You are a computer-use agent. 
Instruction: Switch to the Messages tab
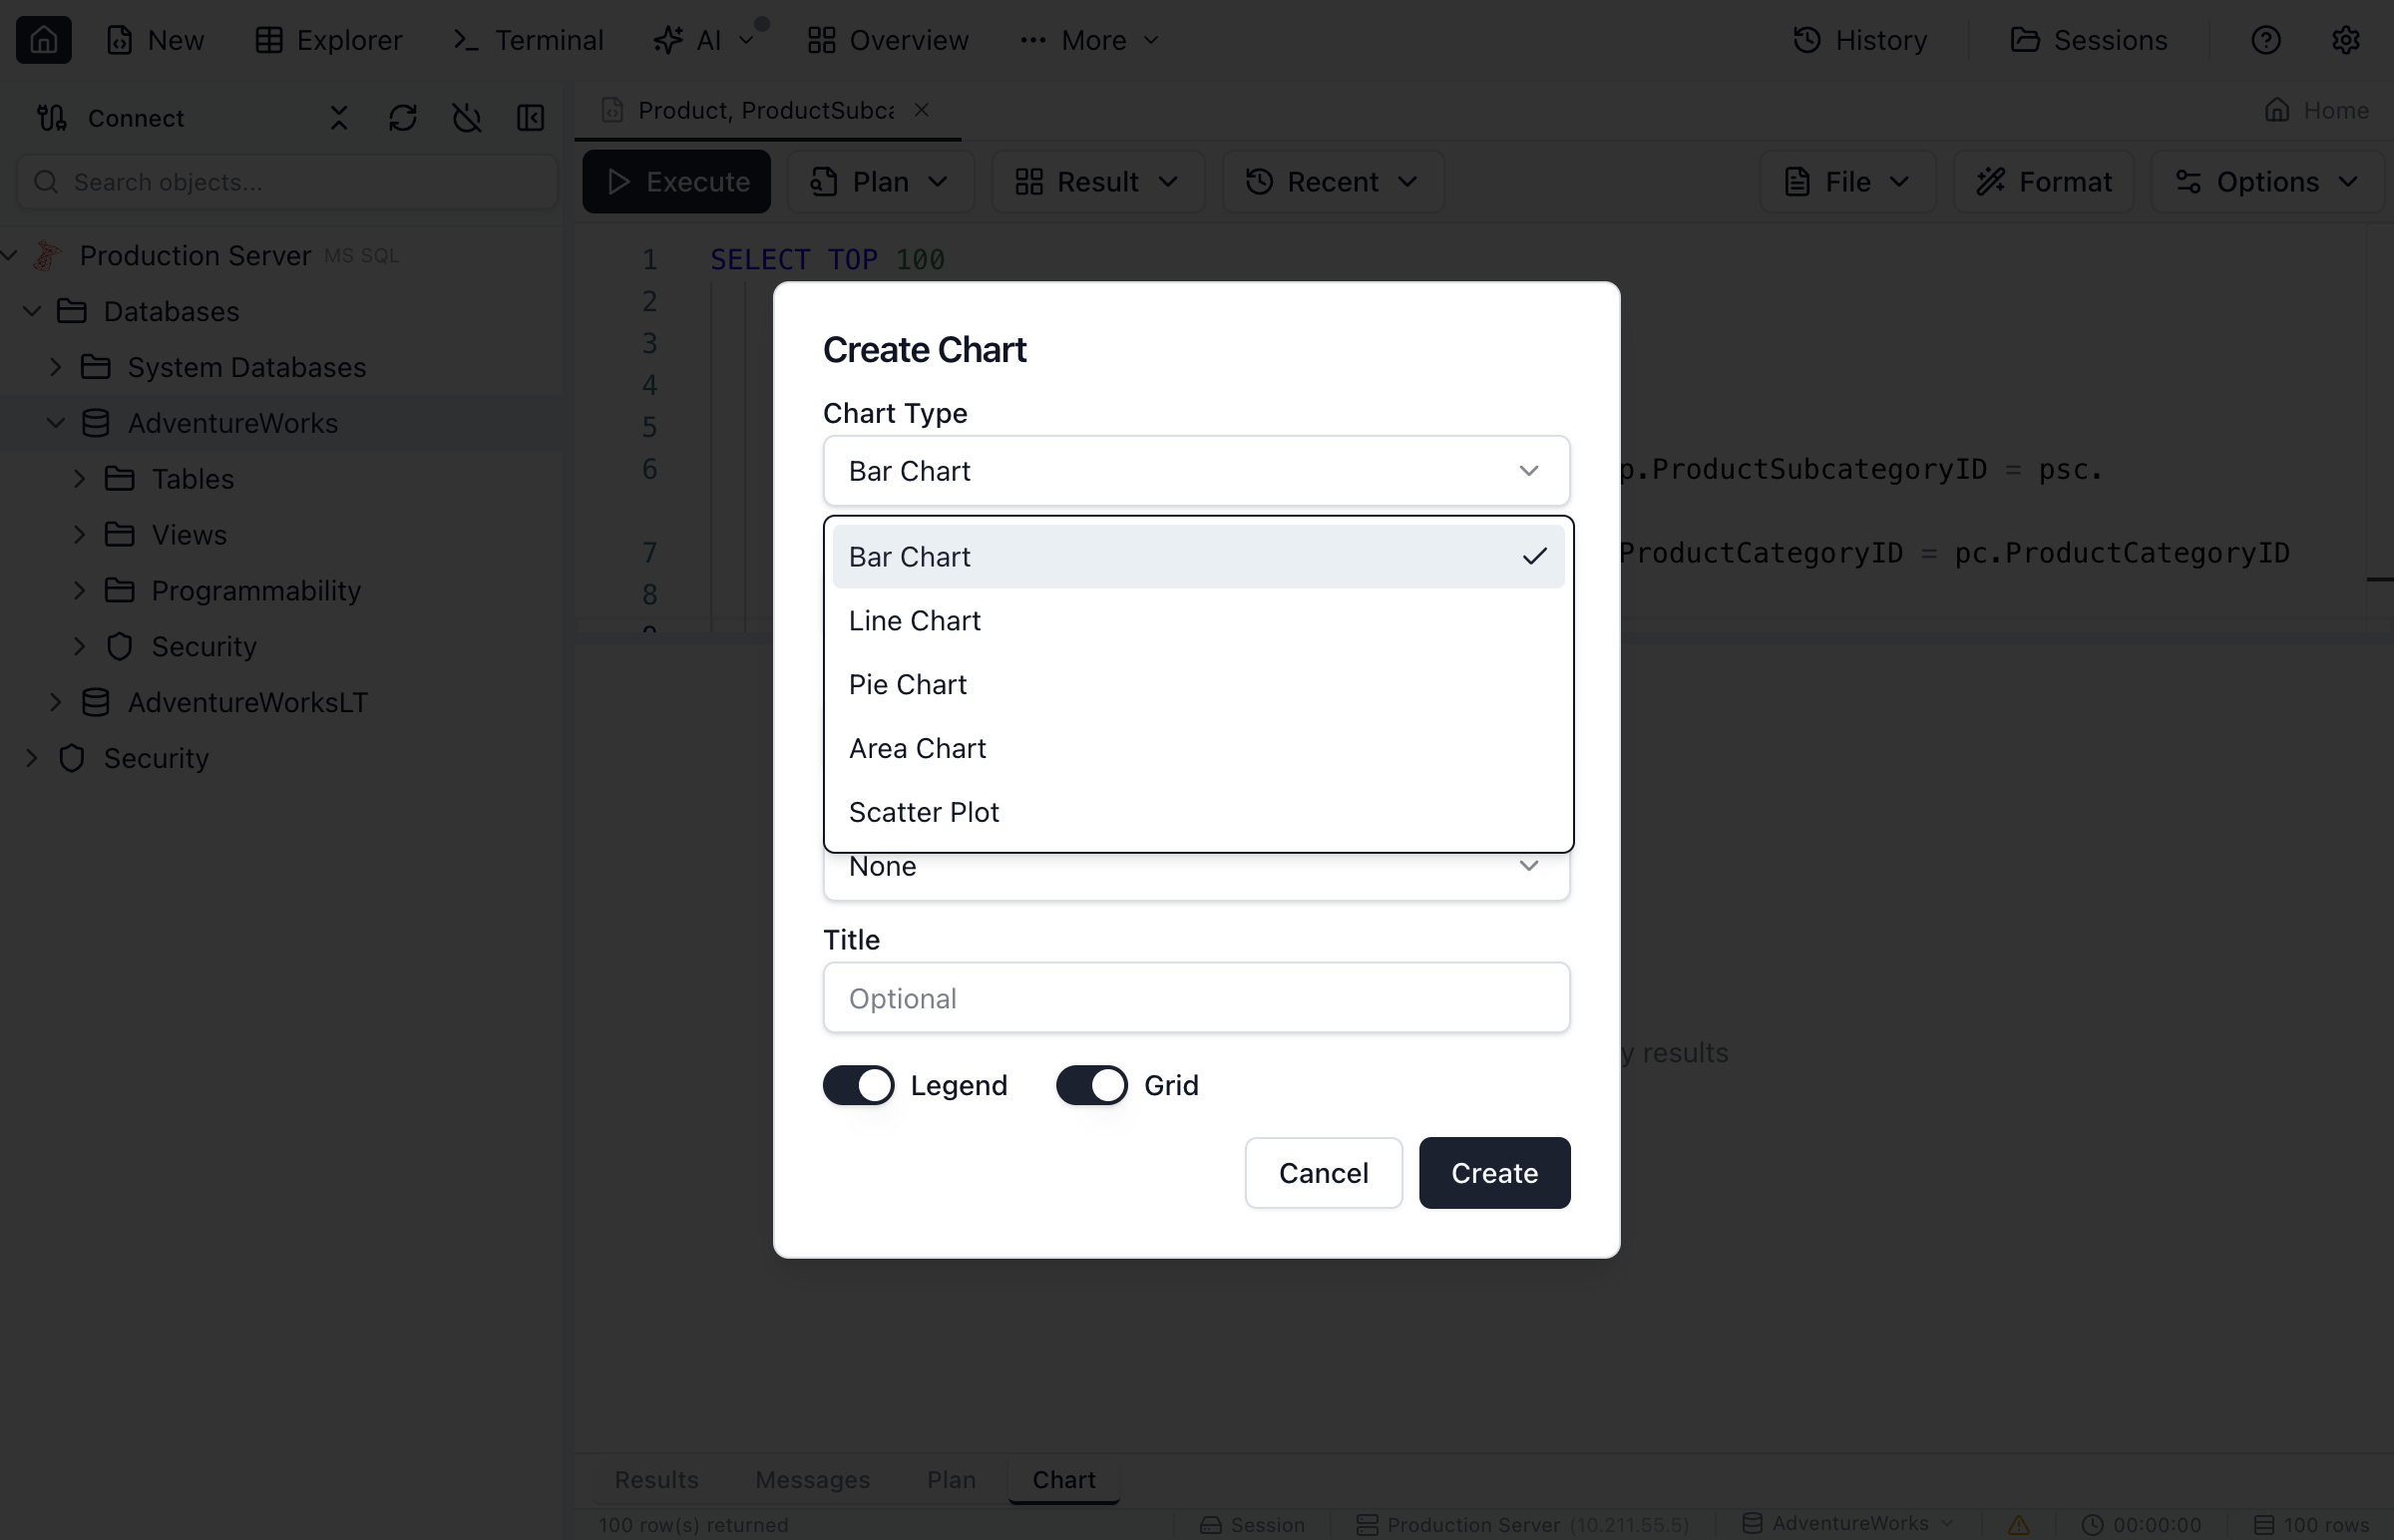click(x=811, y=1479)
